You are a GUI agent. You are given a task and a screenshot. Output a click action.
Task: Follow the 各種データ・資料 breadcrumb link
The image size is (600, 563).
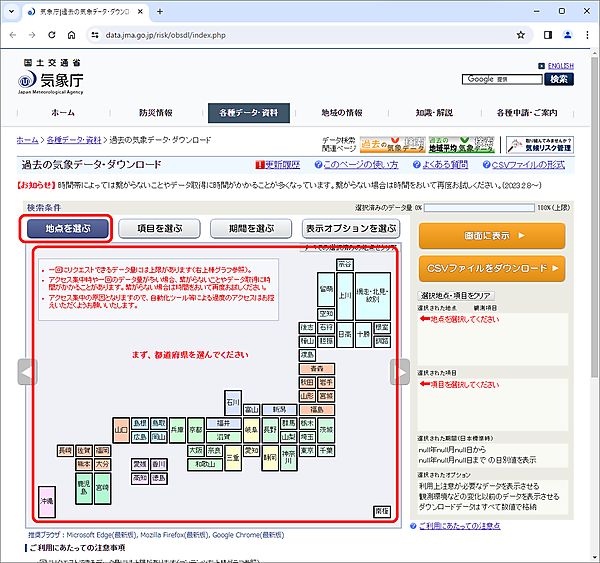coord(74,140)
